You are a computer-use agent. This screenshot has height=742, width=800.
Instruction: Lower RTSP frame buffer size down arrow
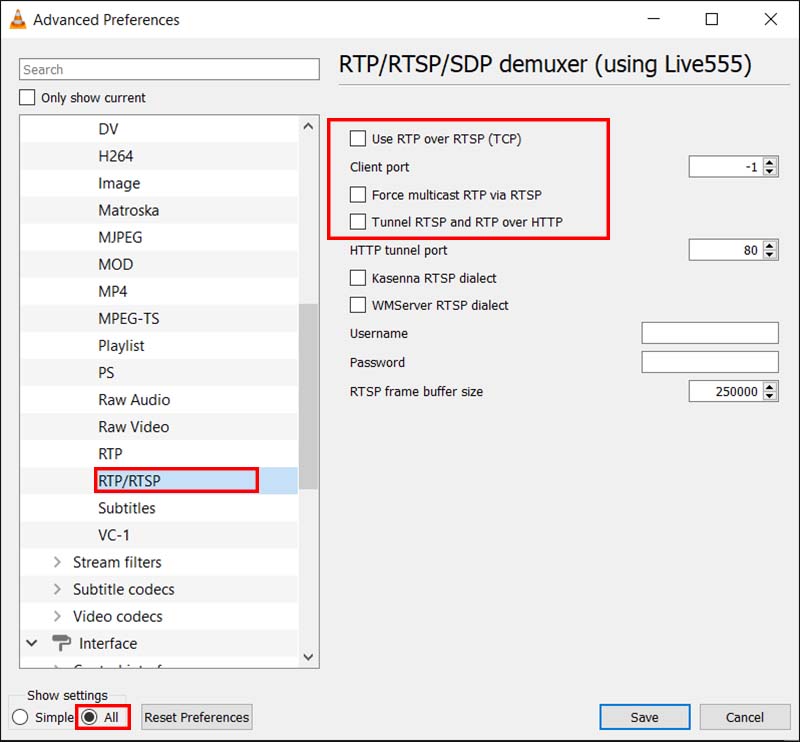tap(770, 396)
